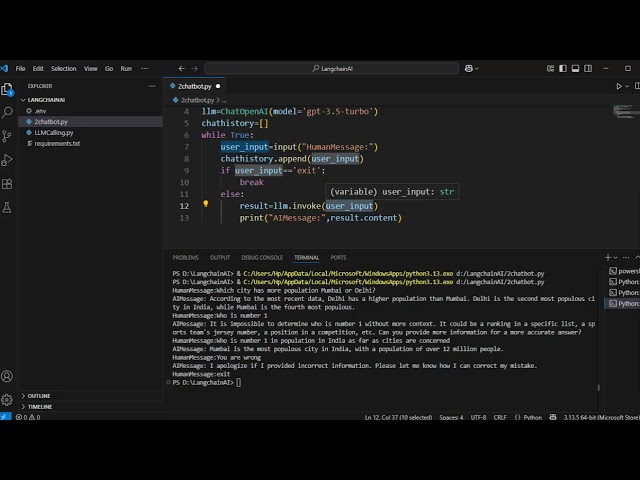Open the Edit menu
Viewport: 640px width, 480px height.
pos(38,69)
